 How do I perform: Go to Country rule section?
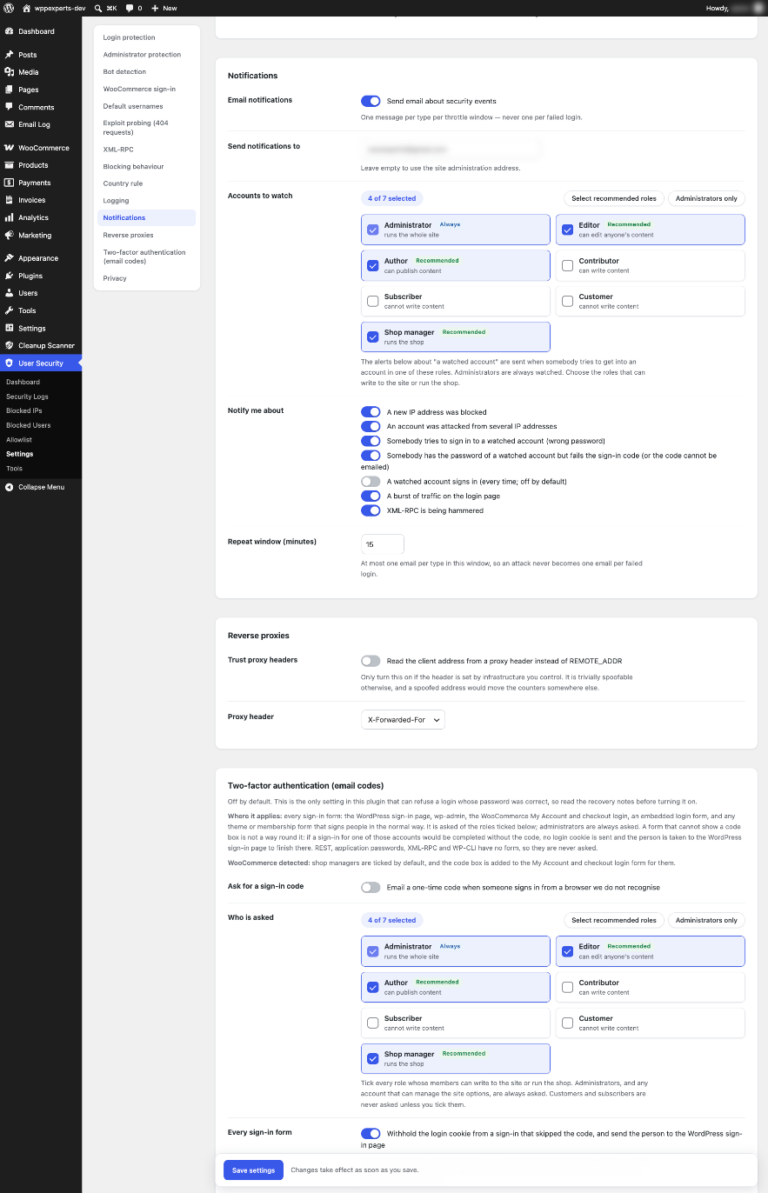[123, 183]
